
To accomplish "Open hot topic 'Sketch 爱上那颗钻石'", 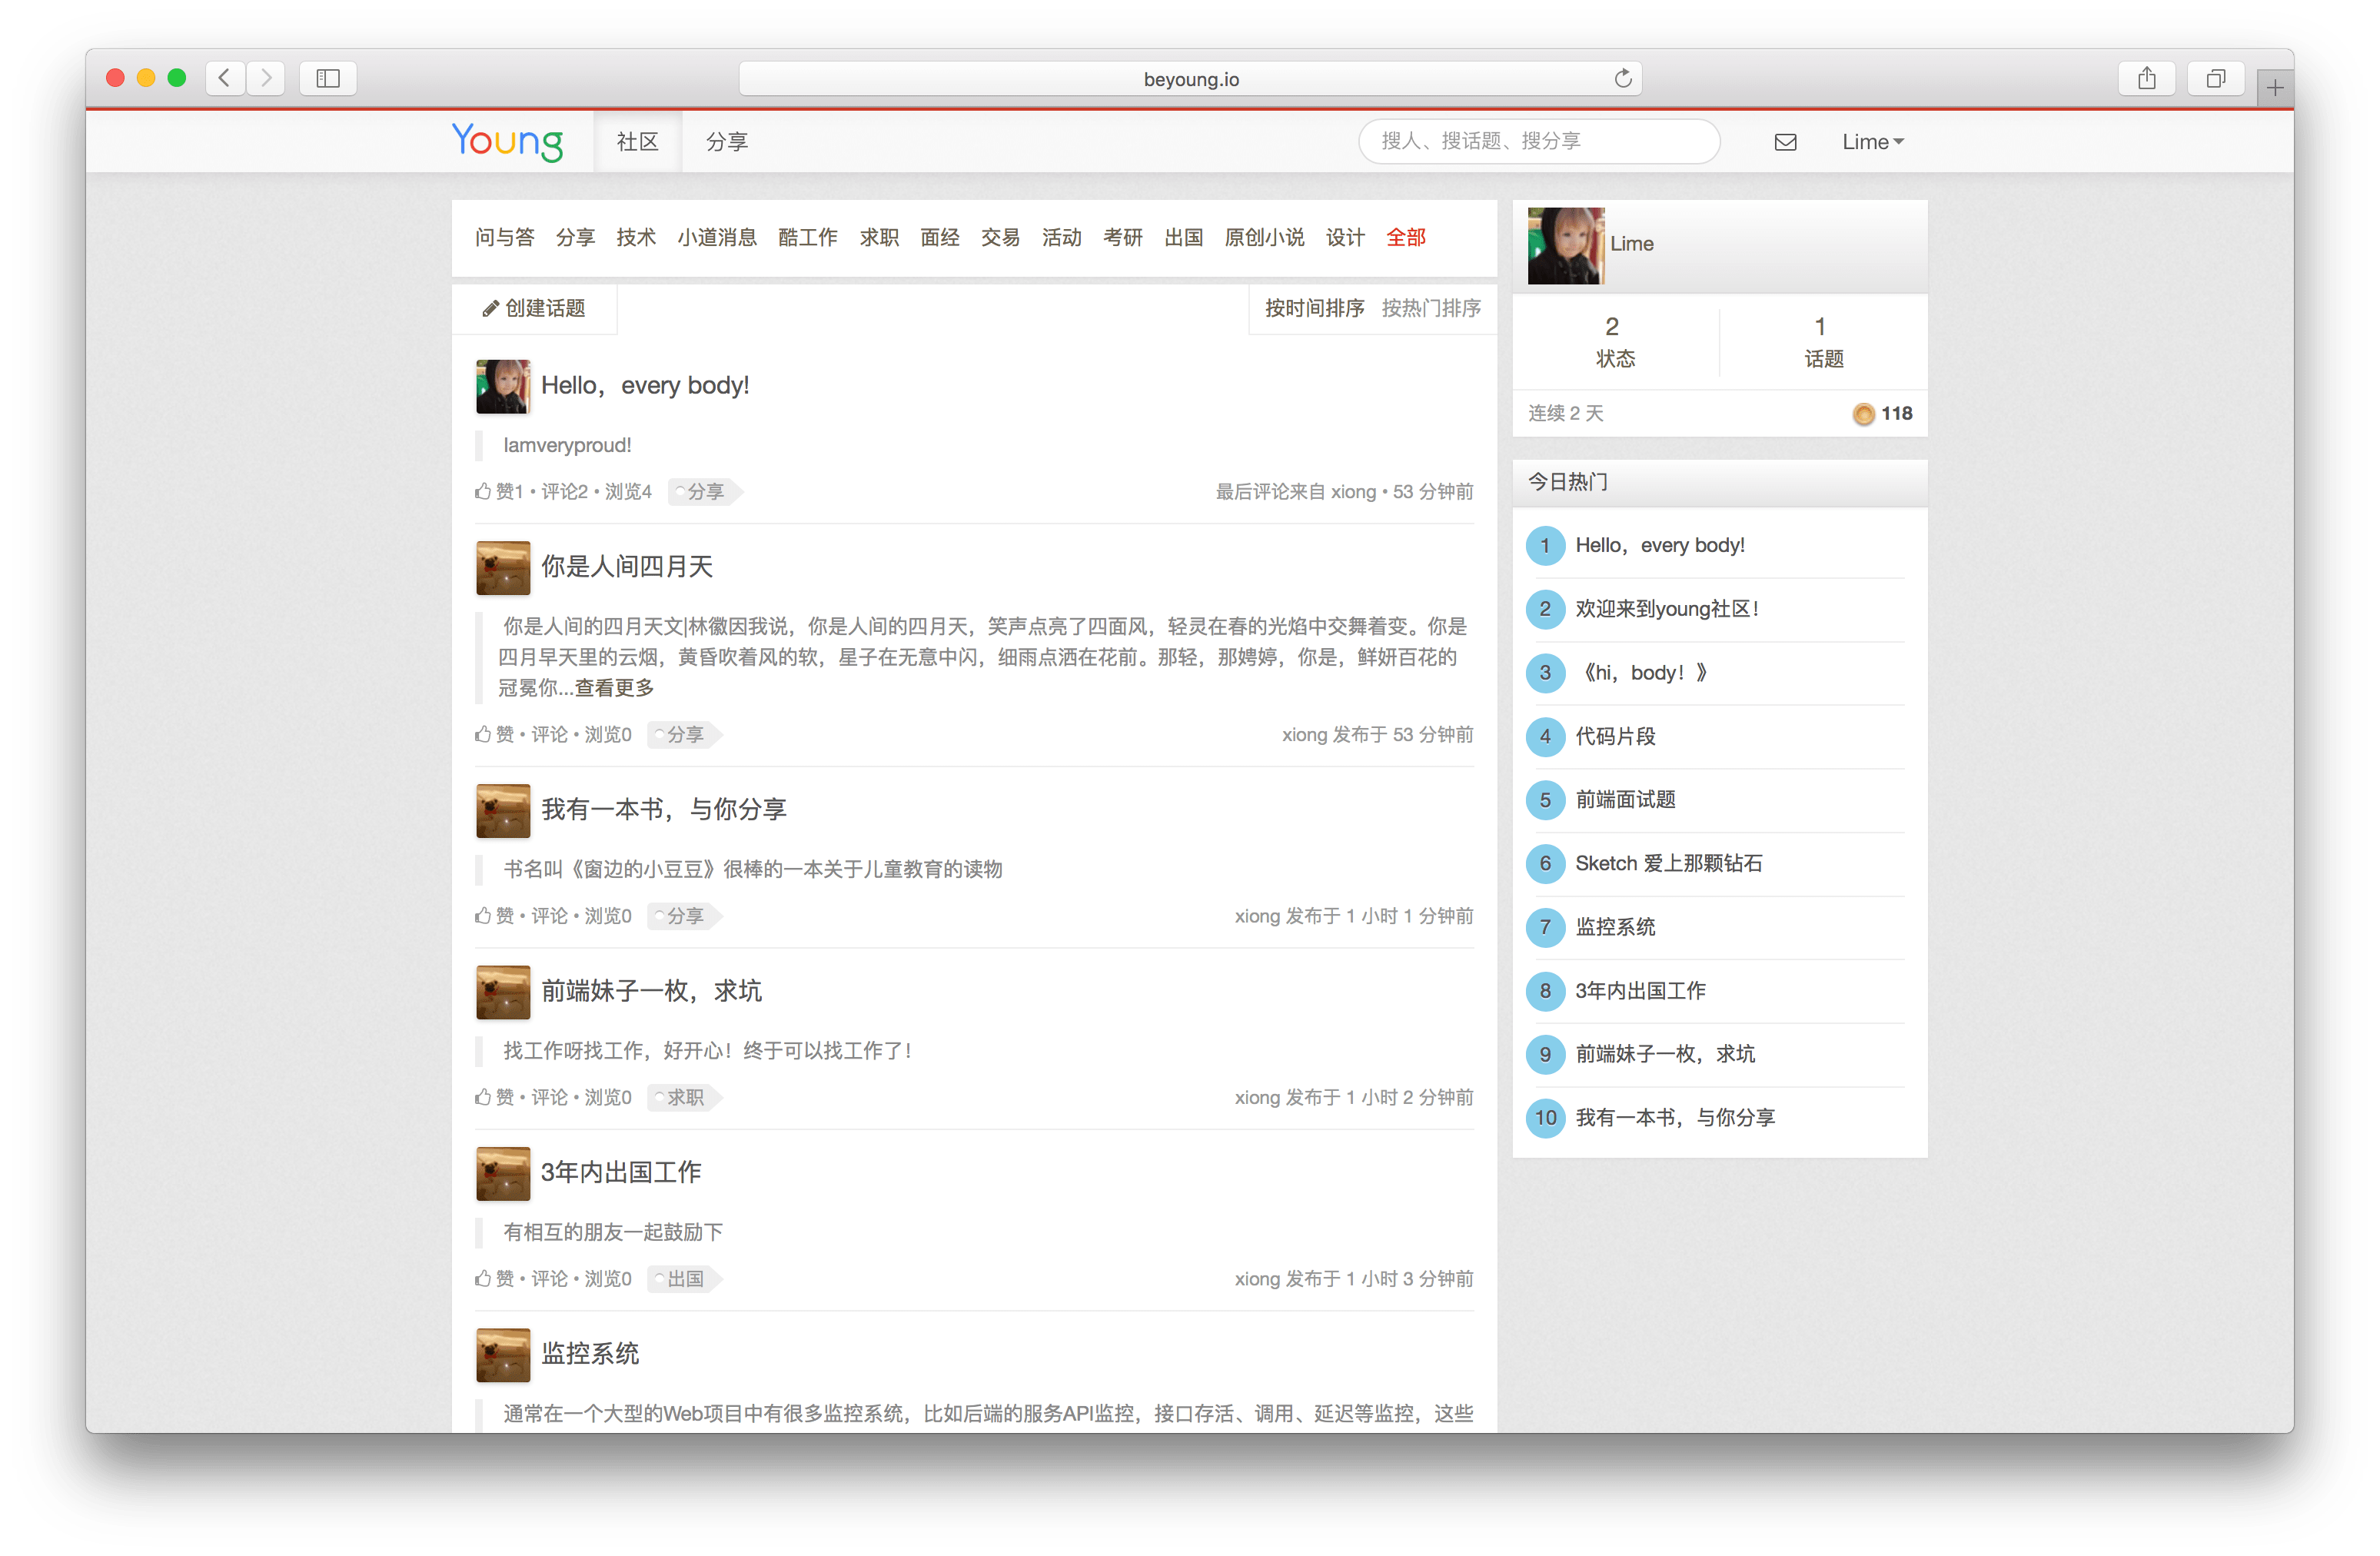I will 1668,863.
